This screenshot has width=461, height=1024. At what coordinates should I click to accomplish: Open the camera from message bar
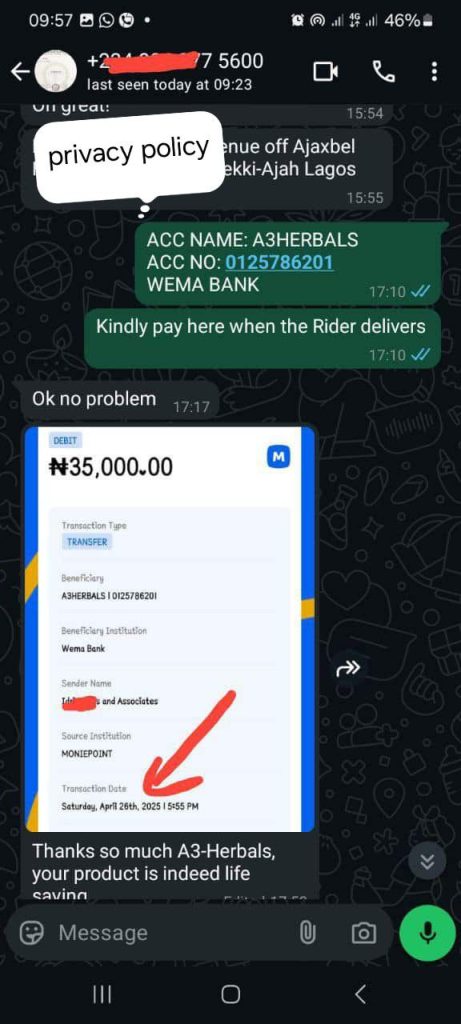364,934
